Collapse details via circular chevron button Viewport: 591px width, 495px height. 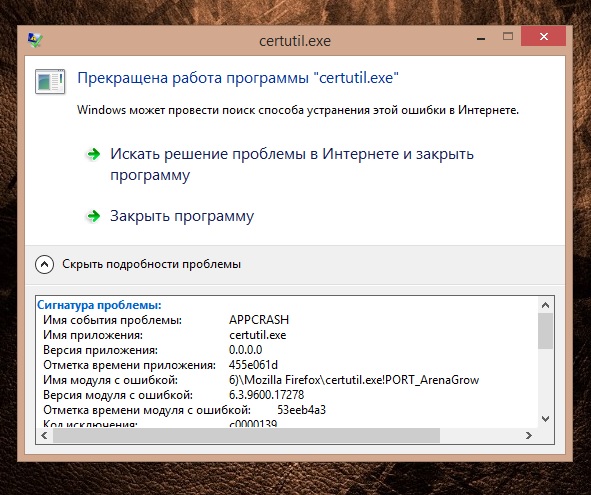click(x=44, y=264)
